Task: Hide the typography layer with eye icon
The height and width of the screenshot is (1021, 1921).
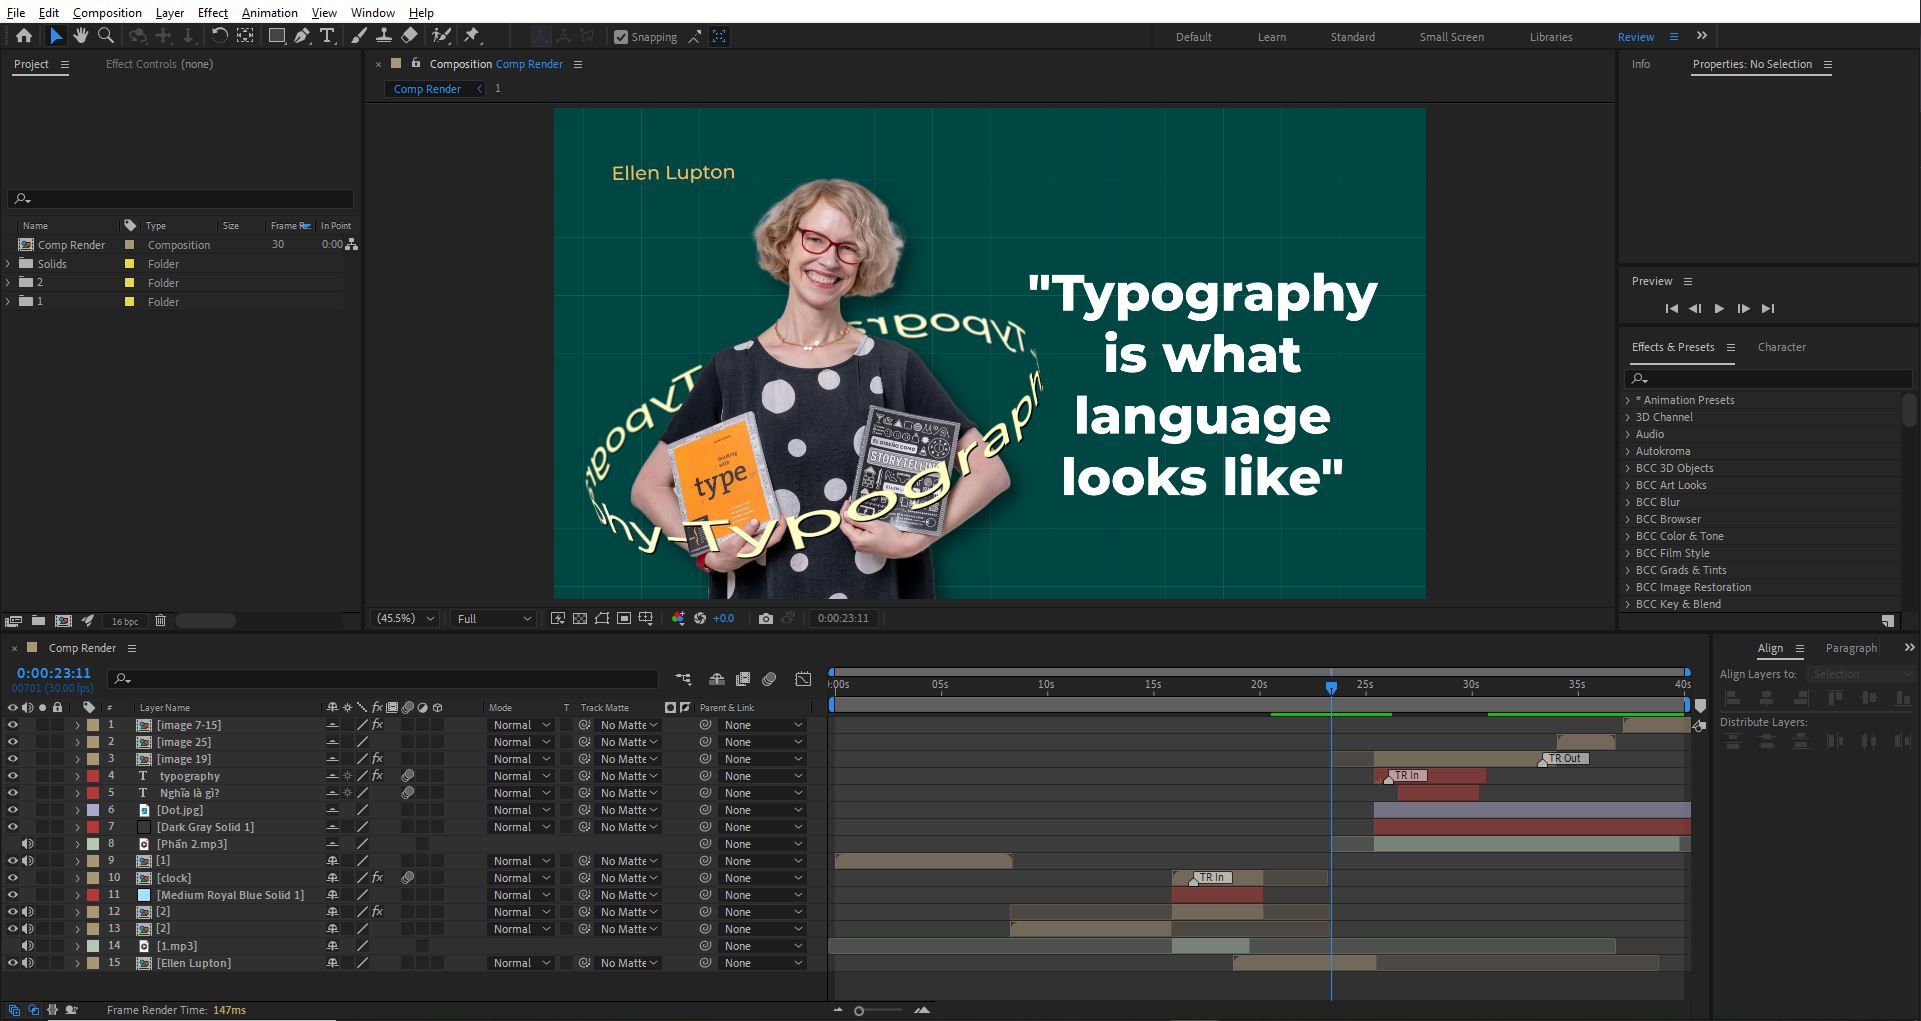Action: (x=12, y=776)
